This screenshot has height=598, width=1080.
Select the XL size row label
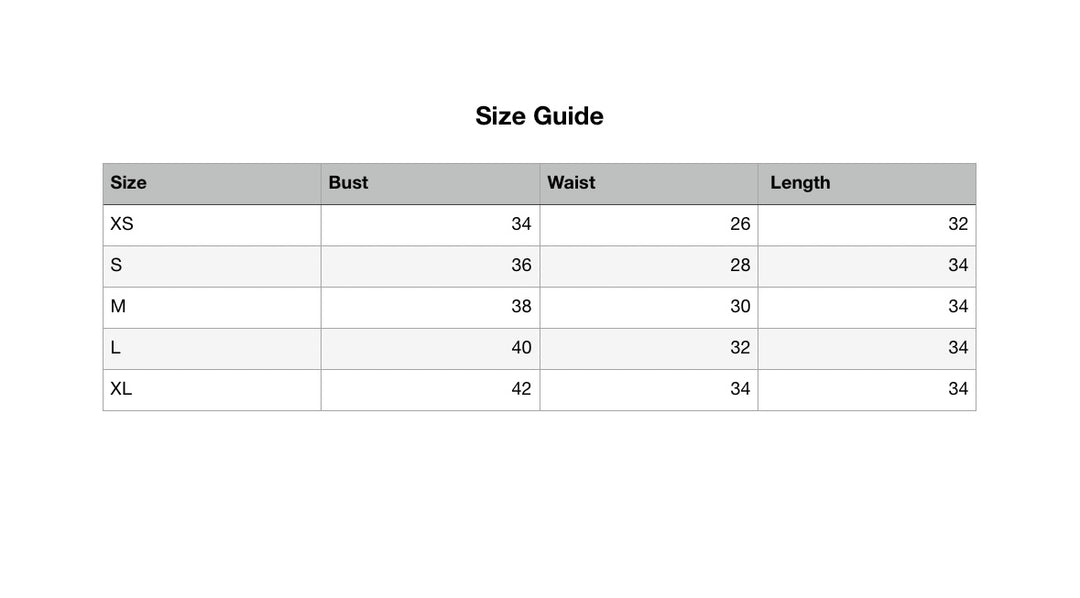pos(121,388)
